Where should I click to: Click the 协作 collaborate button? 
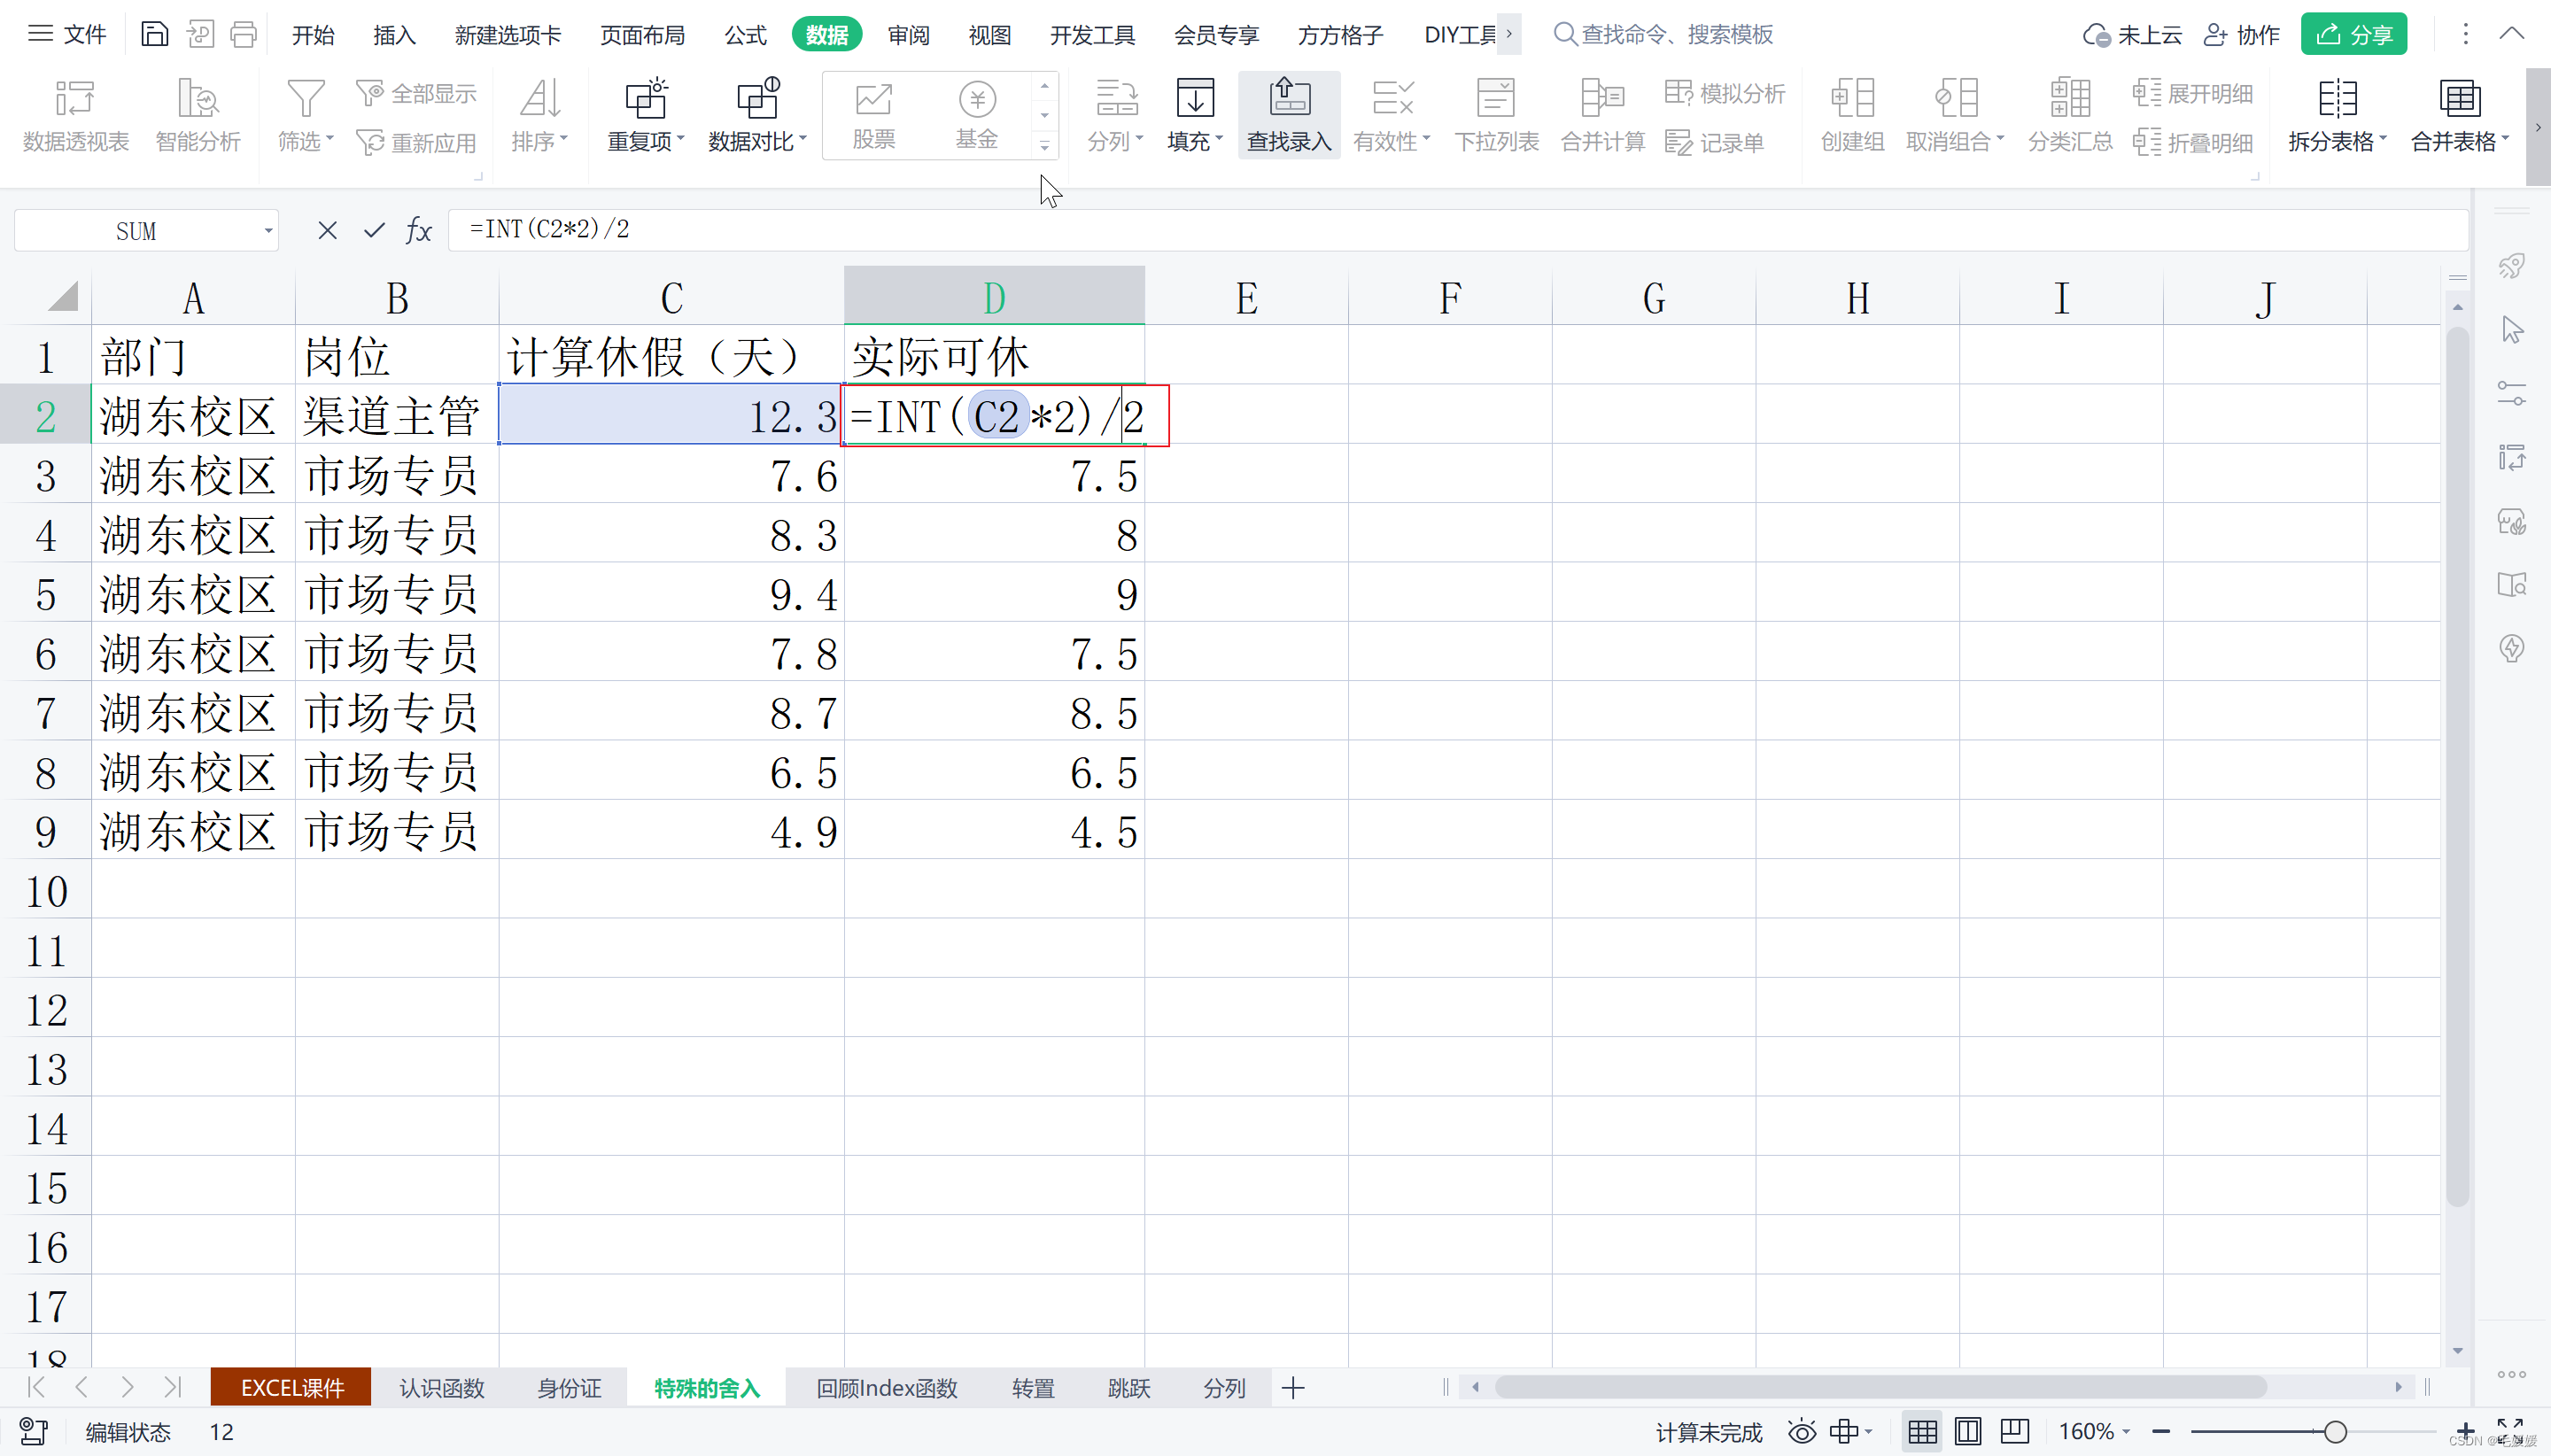(2241, 35)
